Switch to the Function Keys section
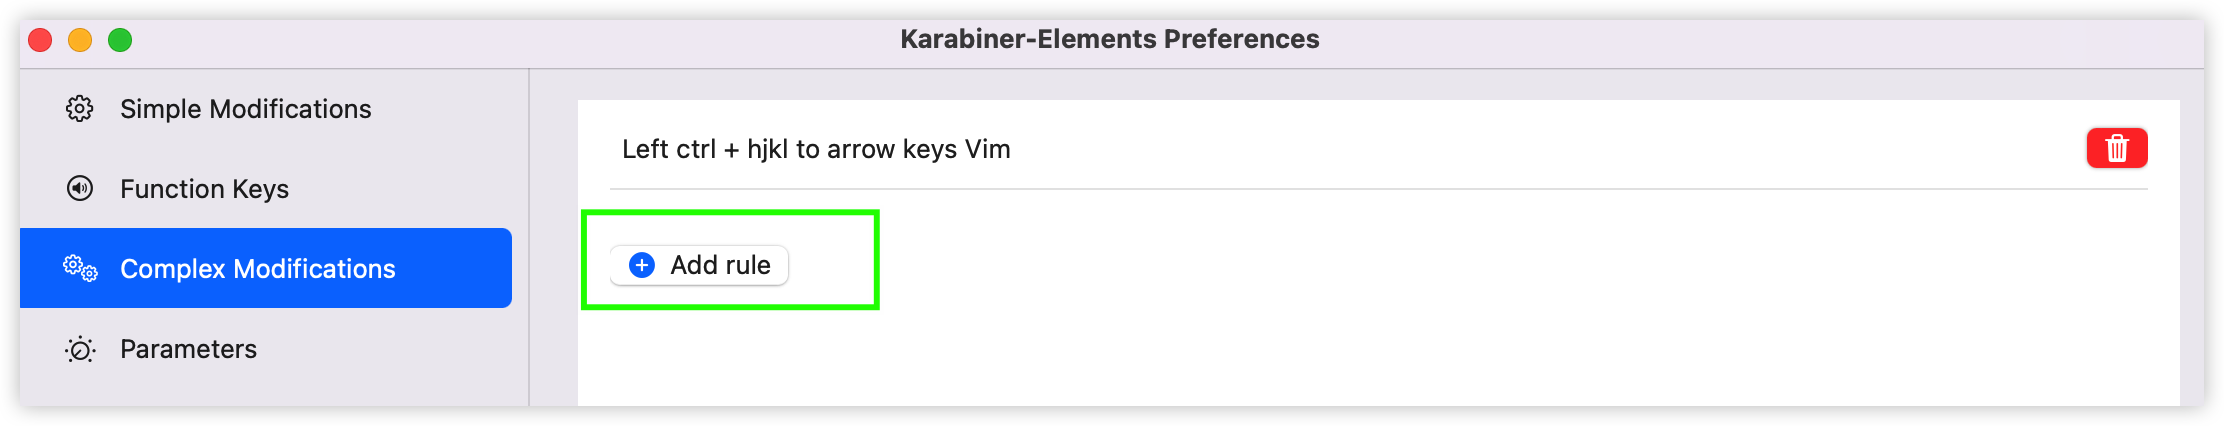Viewport: 2224px width, 426px height. coord(204,189)
